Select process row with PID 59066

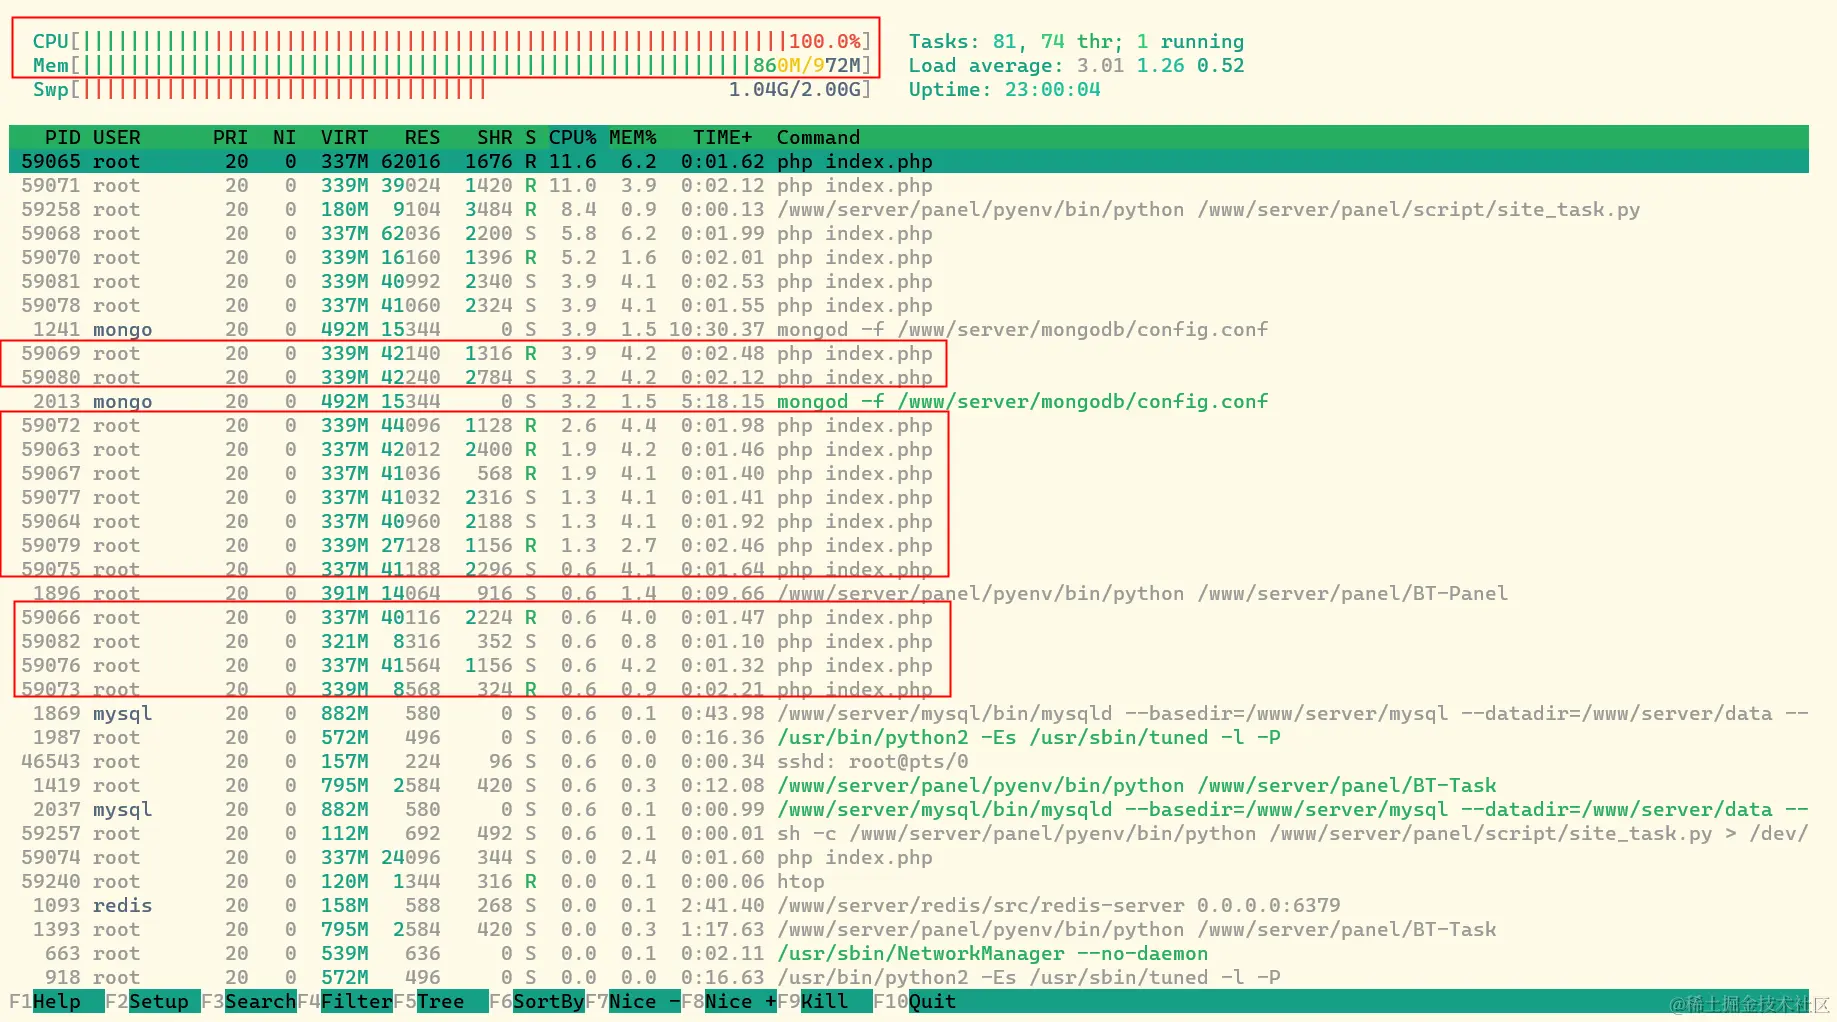(909, 617)
